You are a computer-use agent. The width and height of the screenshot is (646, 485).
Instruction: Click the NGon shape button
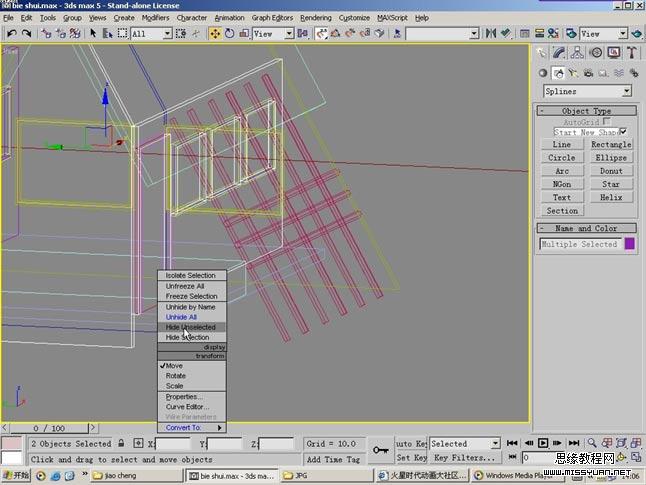(x=562, y=184)
